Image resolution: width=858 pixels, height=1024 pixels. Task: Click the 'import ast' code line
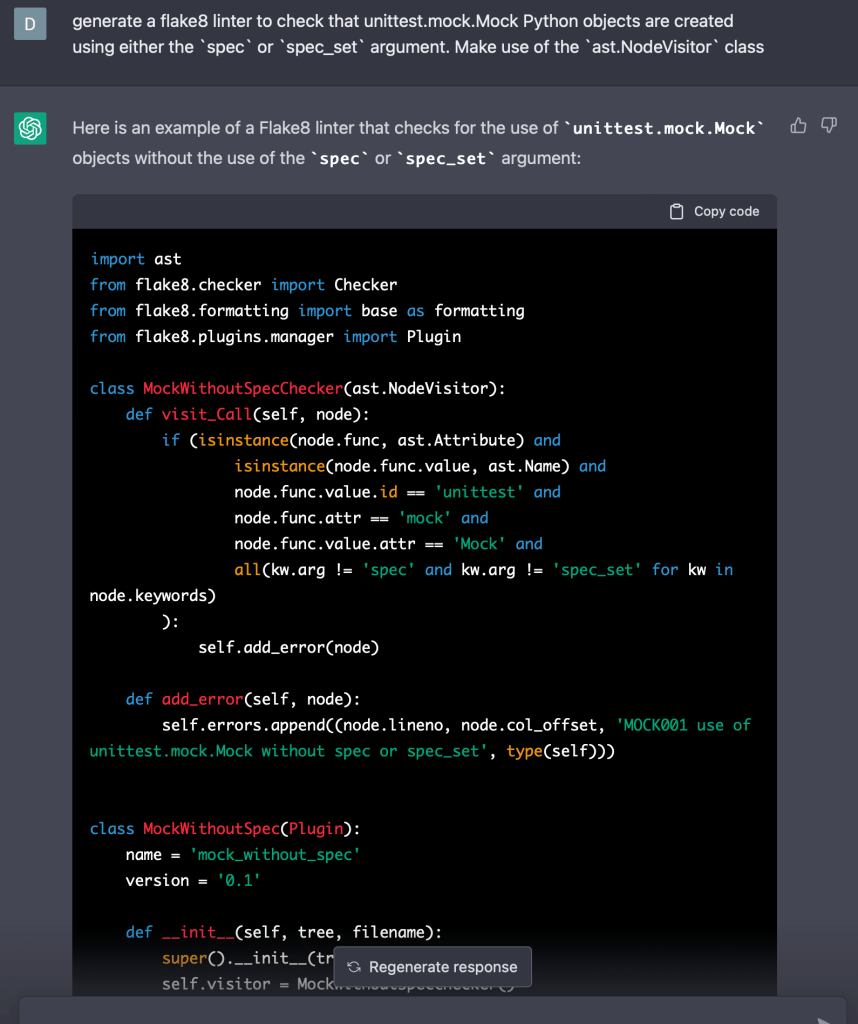point(136,258)
